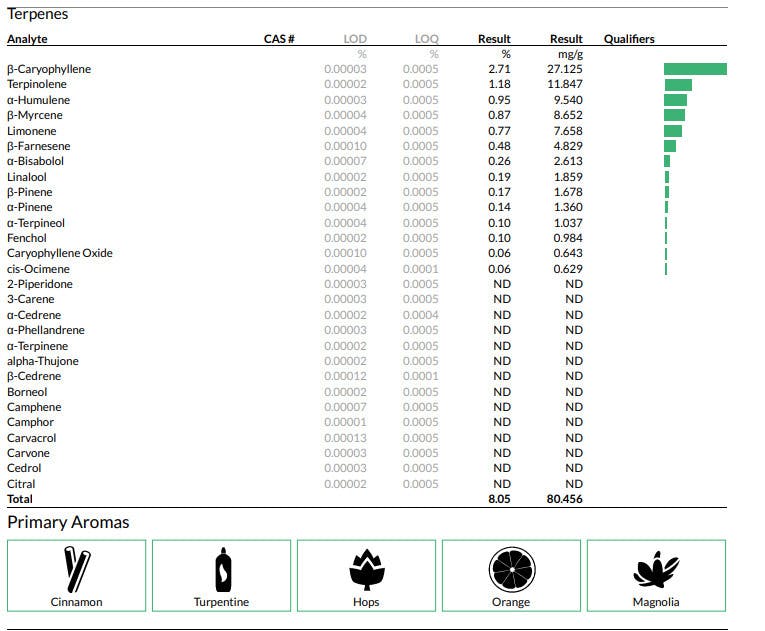Click the β-Caryophyllene green result bar
The height and width of the screenshot is (631, 765).
coord(695,69)
